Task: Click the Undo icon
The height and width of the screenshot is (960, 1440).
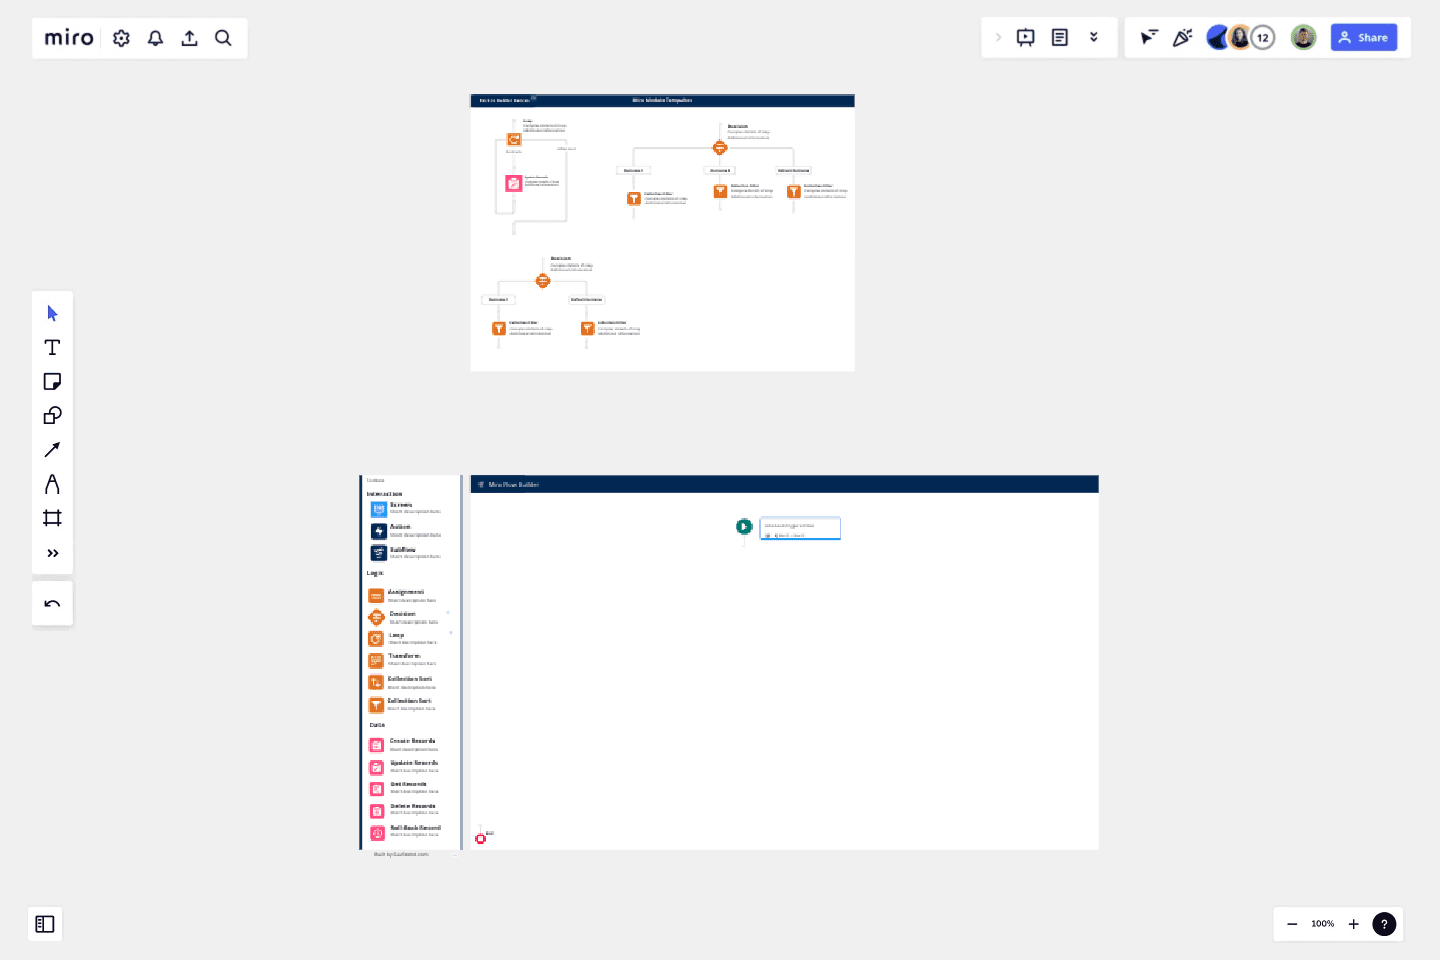Action: 52,602
